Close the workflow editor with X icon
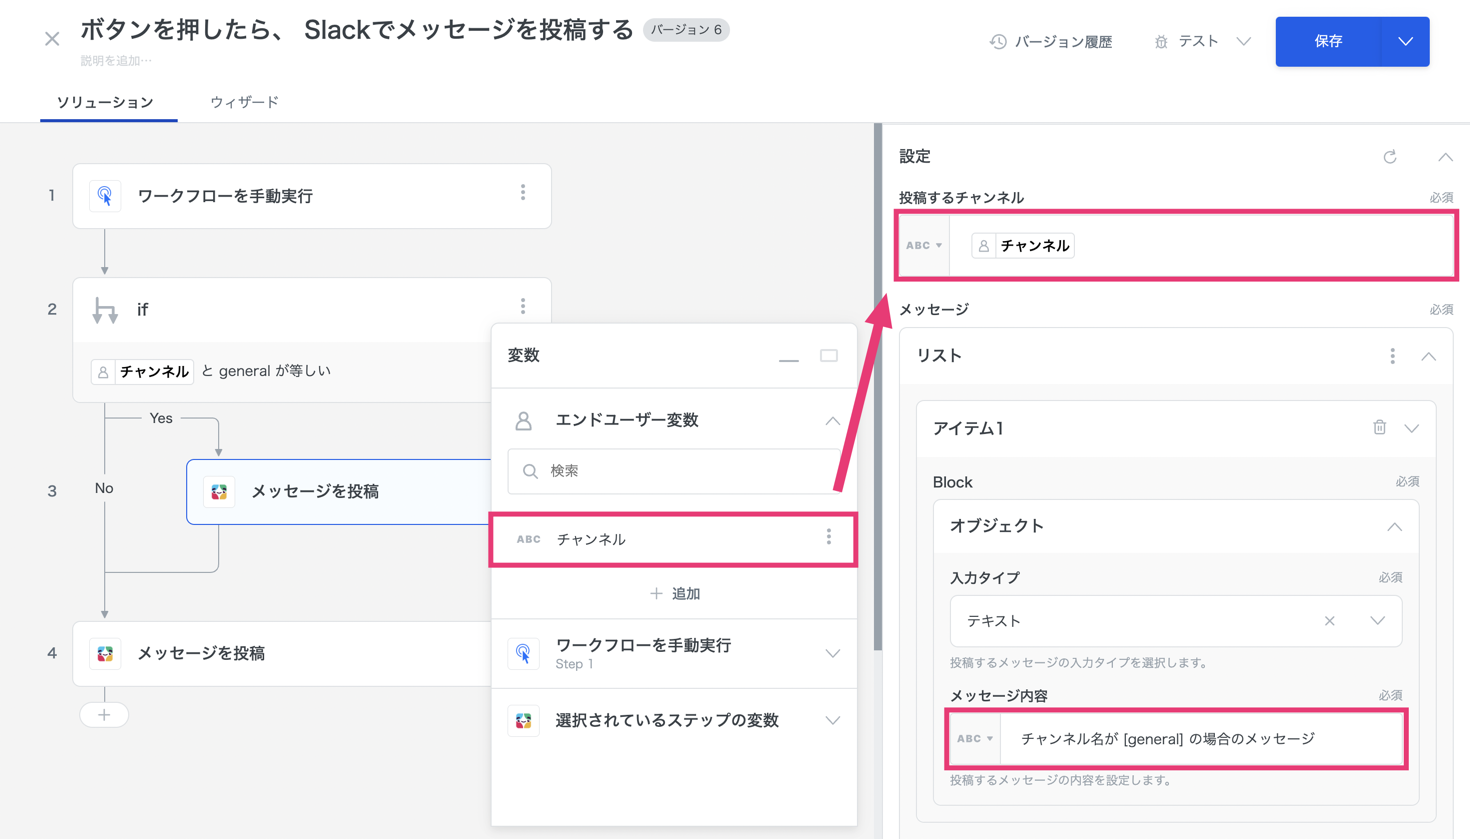The image size is (1470, 839). point(52,39)
